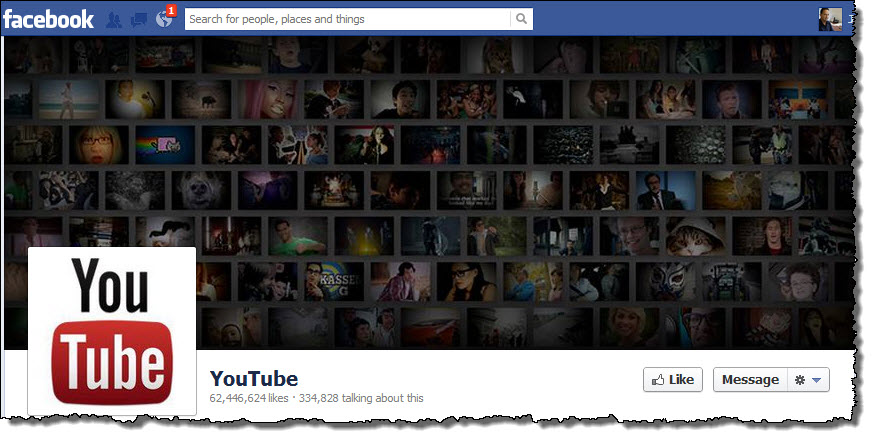Click the red notification badge showing 1
The image size is (873, 438).
coord(171,11)
